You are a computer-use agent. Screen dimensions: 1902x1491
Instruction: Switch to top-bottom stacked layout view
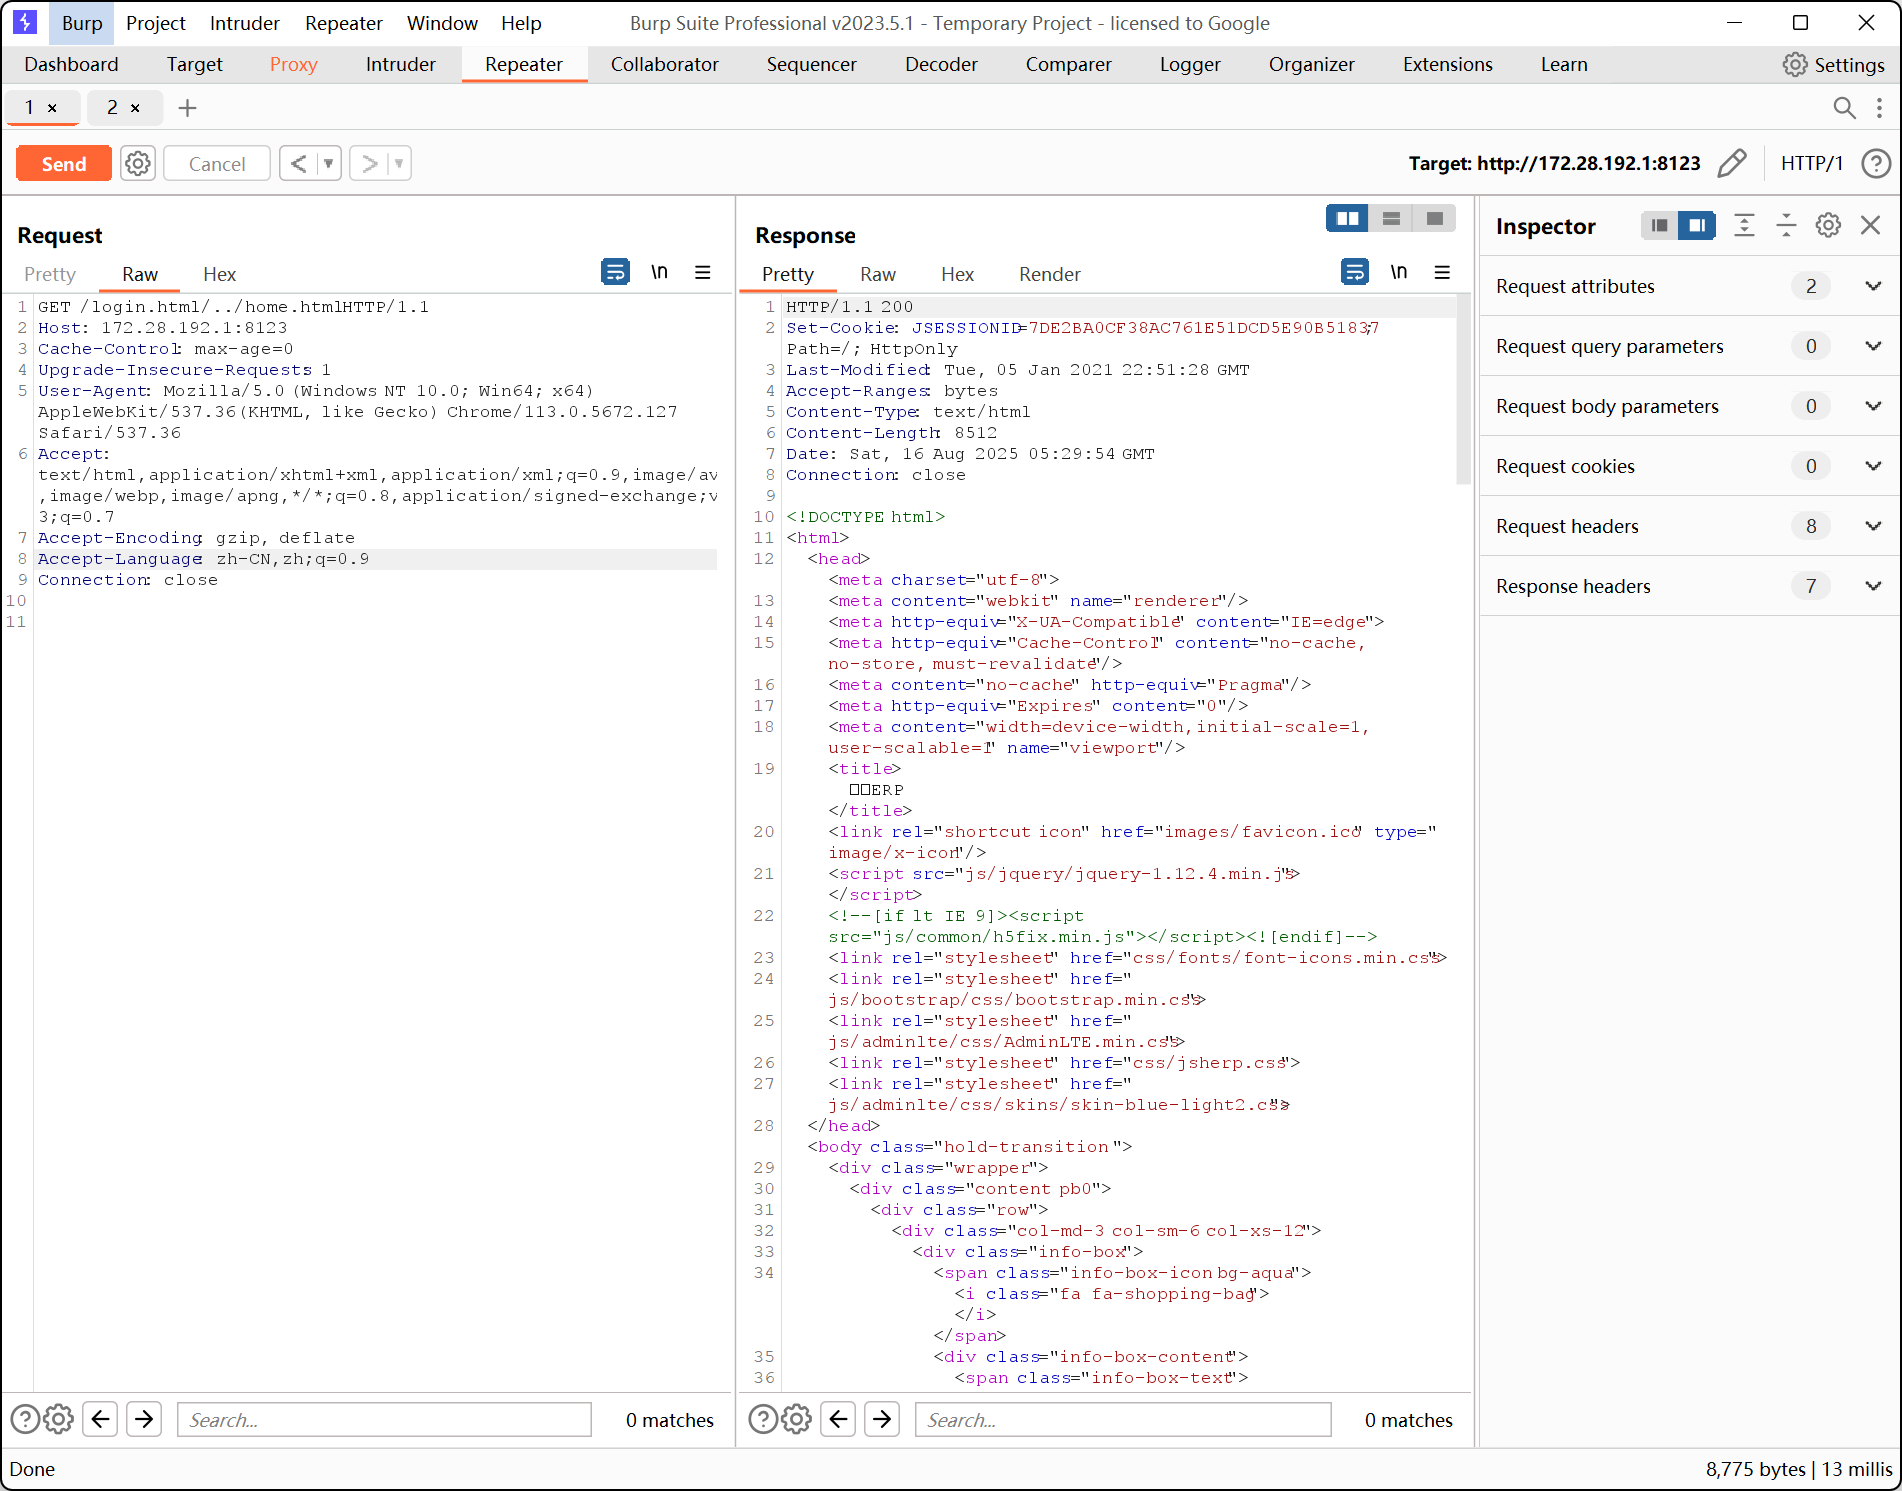1391,218
